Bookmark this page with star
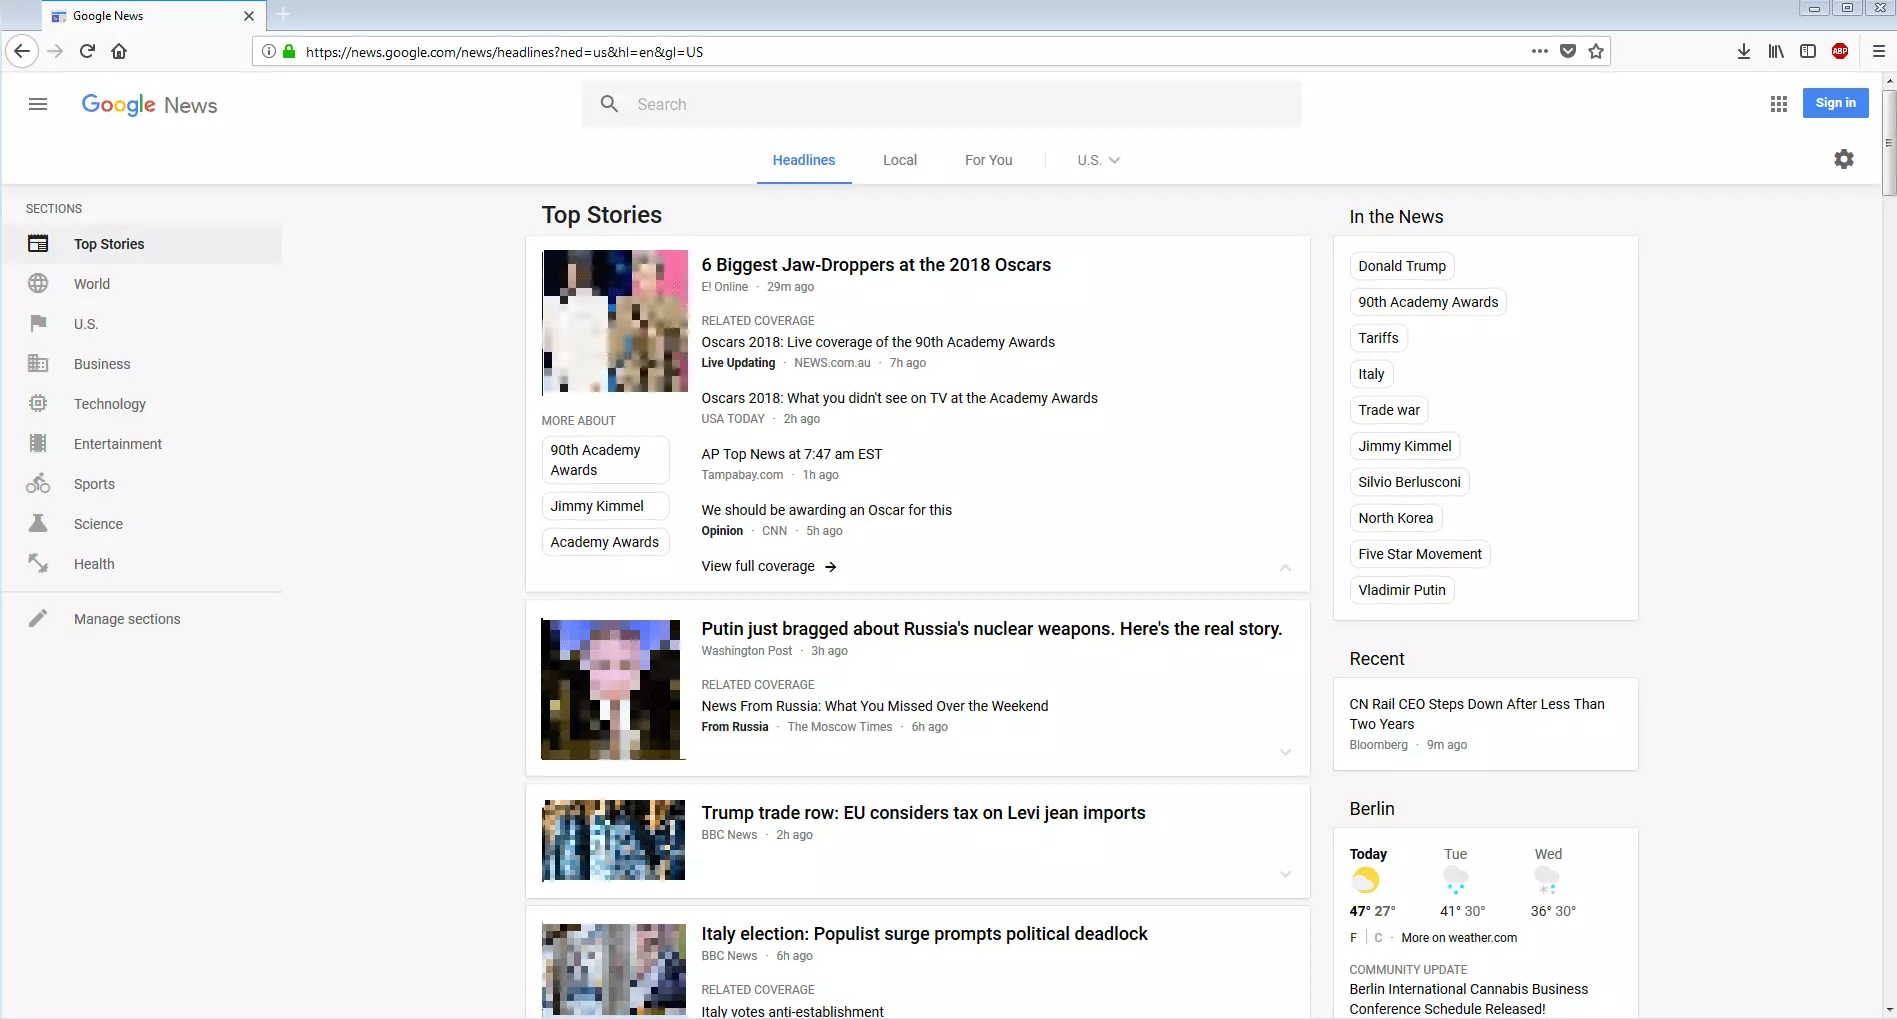 point(1596,51)
